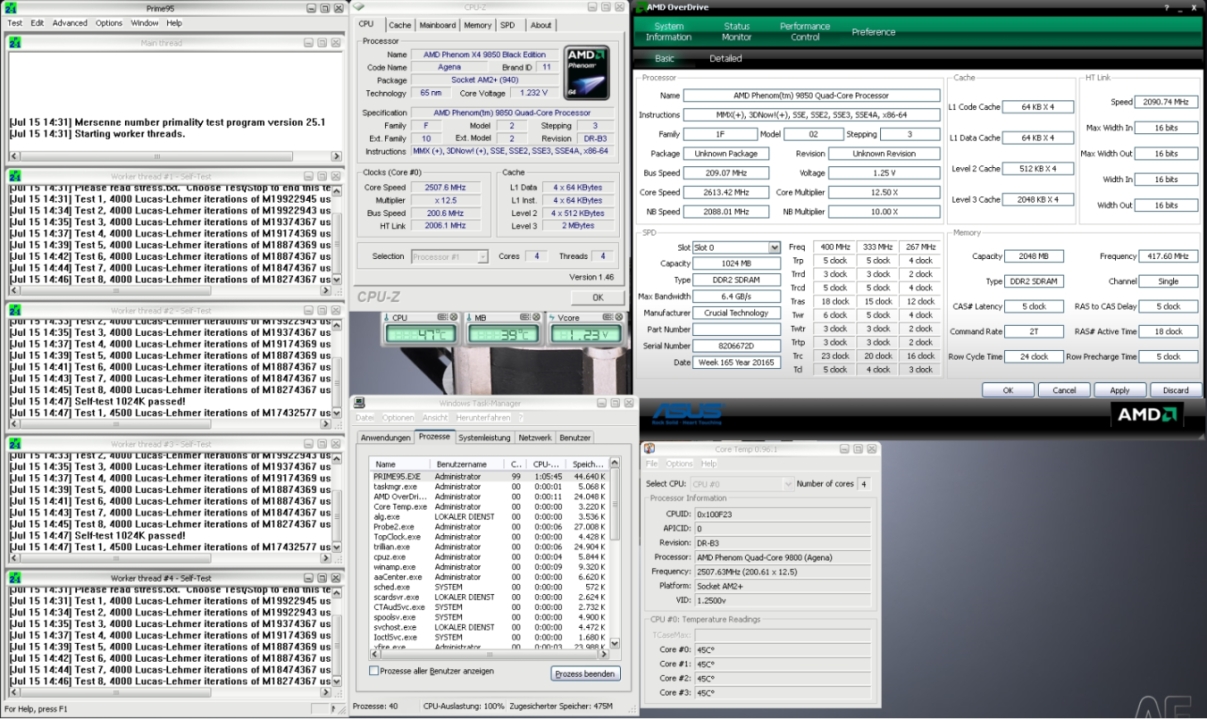This screenshot has height=719, width=1207.
Task: Click the Main thread window icon
Action: (x=16, y=43)
